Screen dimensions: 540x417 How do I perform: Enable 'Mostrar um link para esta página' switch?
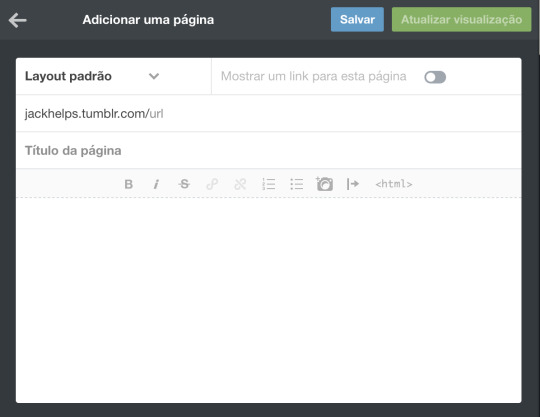tap(435, 77)
